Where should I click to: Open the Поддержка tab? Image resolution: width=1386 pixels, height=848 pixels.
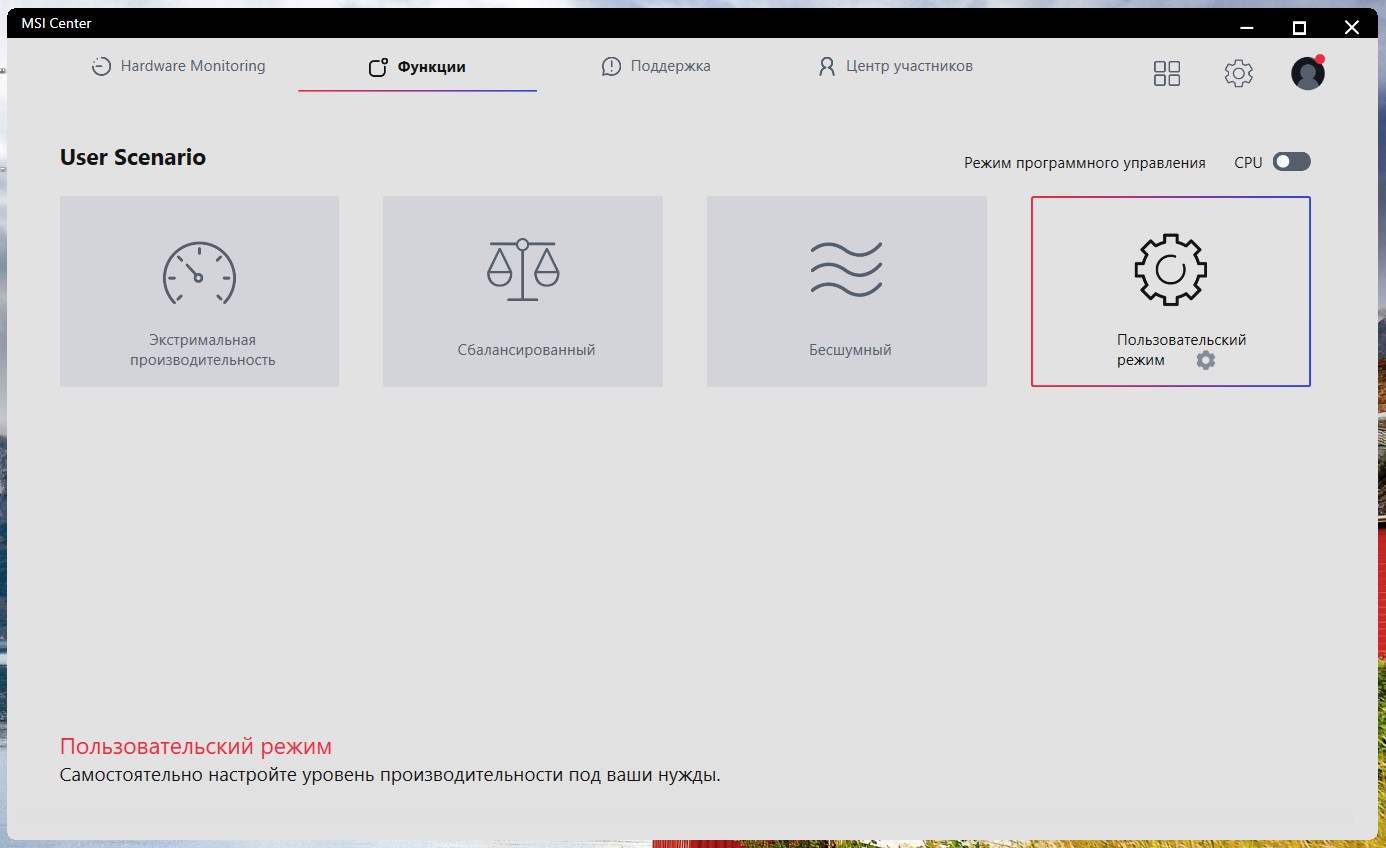[x=656, y=67]
